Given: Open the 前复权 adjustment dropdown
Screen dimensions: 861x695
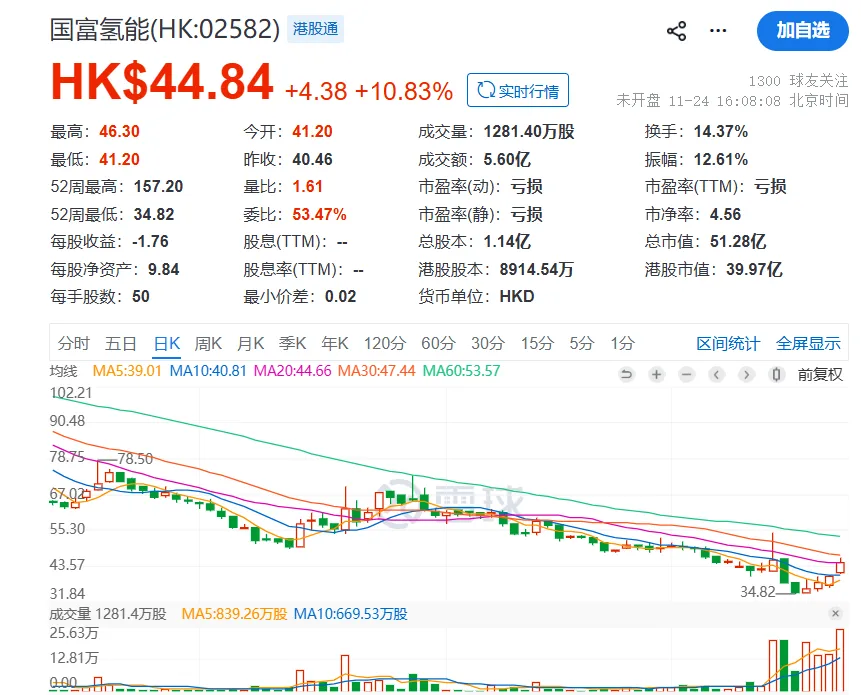Looking at the screenshot, I should (820, 375).
